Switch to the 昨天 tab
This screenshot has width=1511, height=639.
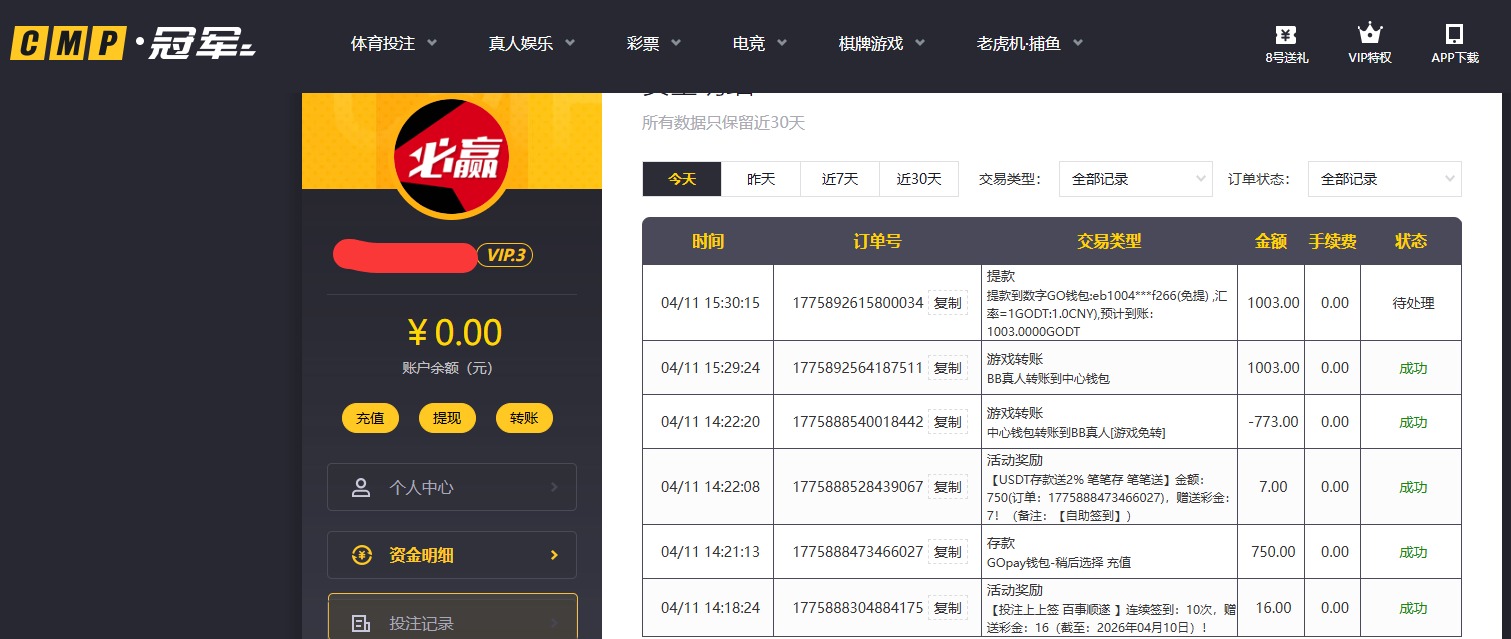(761, 179)
